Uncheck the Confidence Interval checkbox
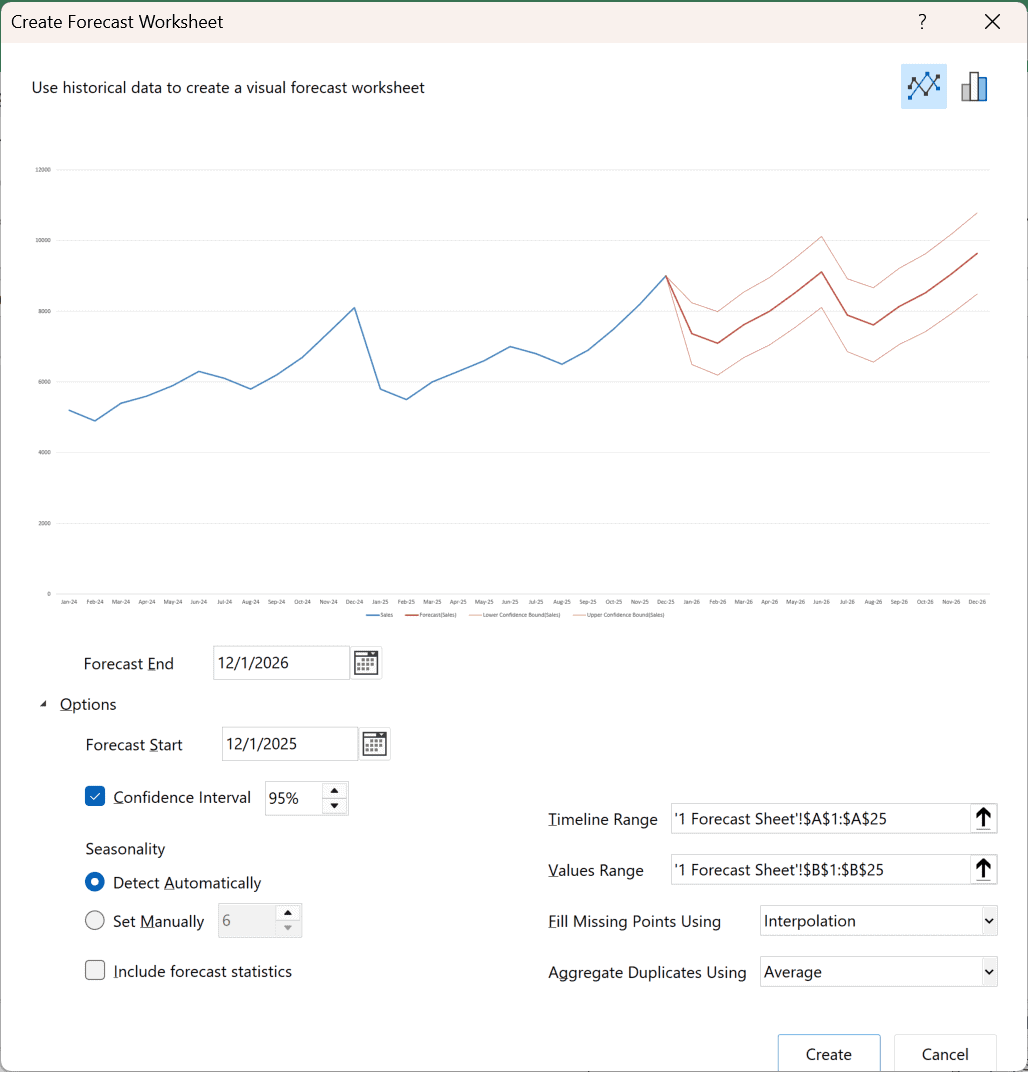 pos(95,796)
